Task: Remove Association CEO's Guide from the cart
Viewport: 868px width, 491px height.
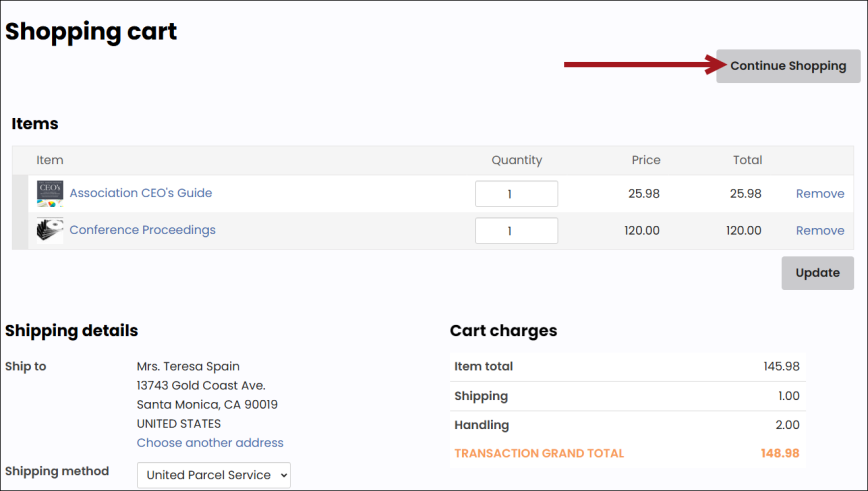Action: 819,194
